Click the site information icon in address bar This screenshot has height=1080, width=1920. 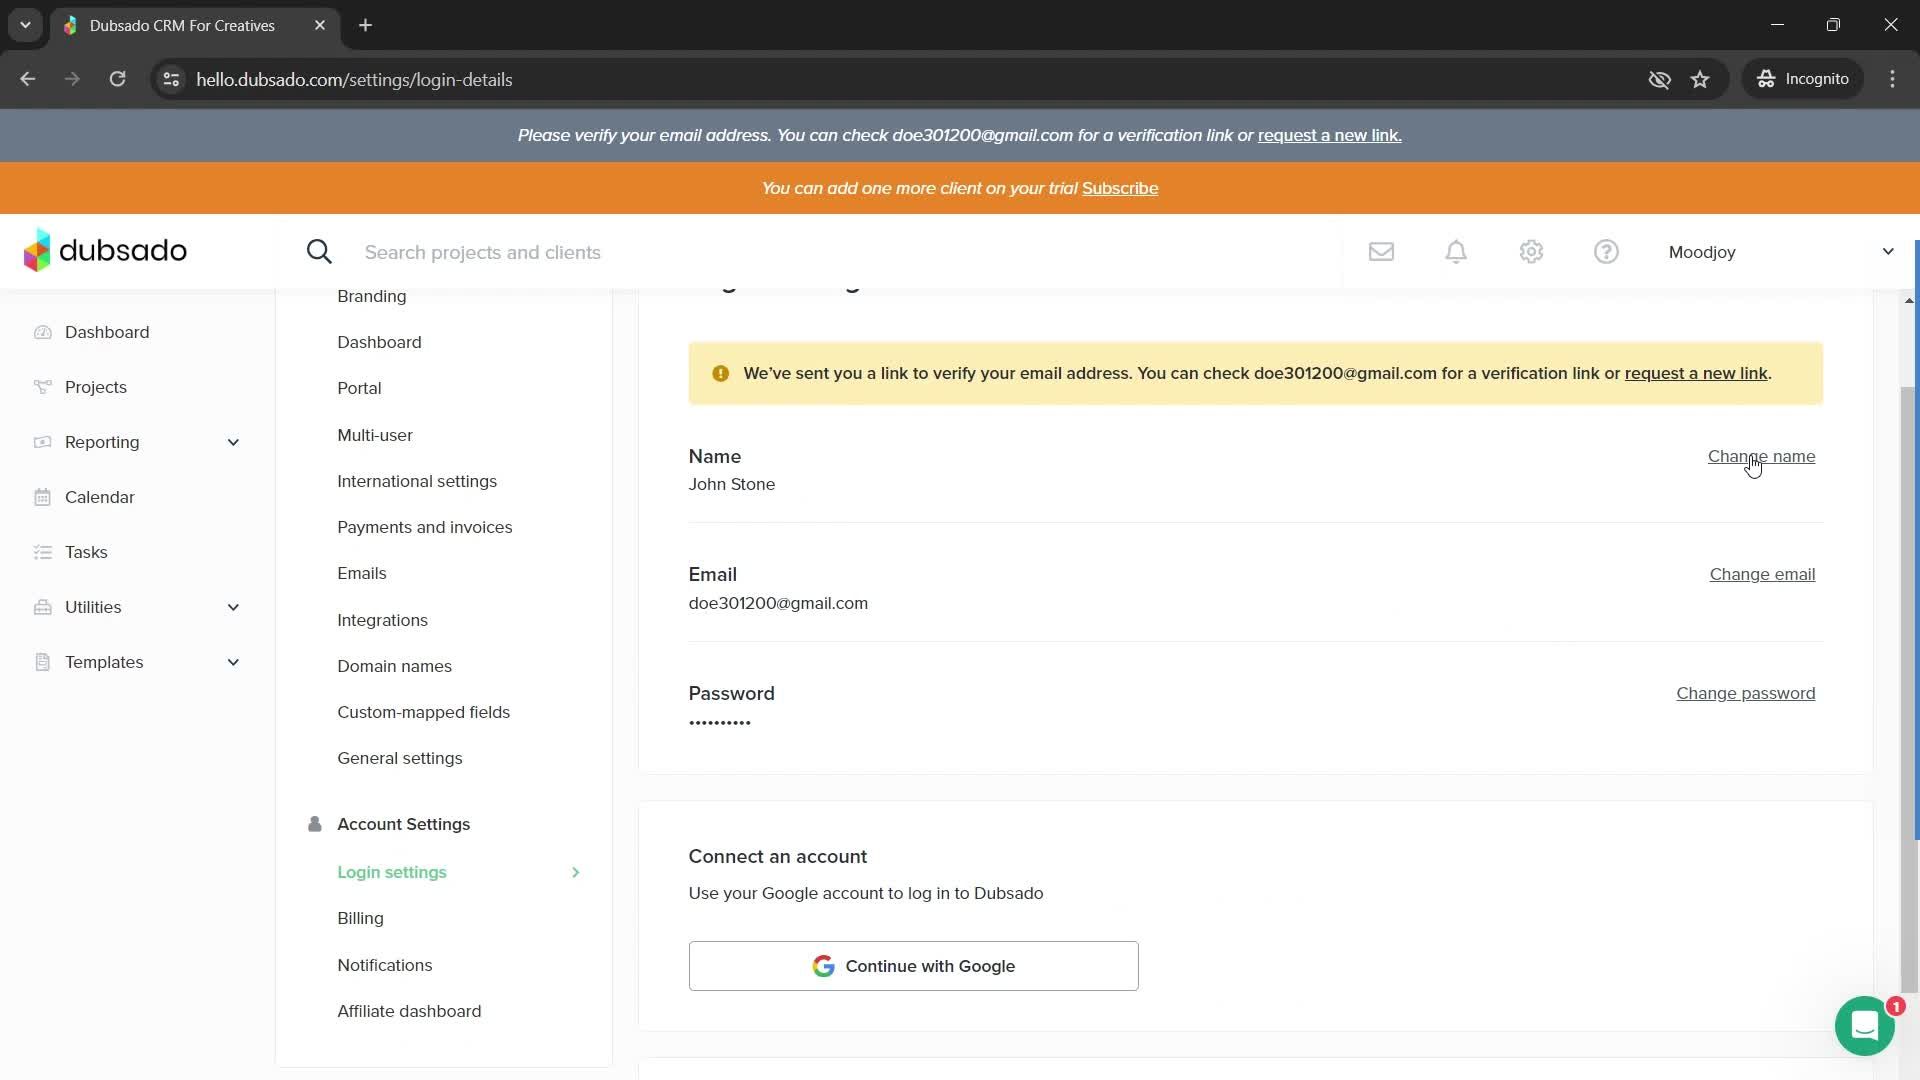(x=171, y=79)
